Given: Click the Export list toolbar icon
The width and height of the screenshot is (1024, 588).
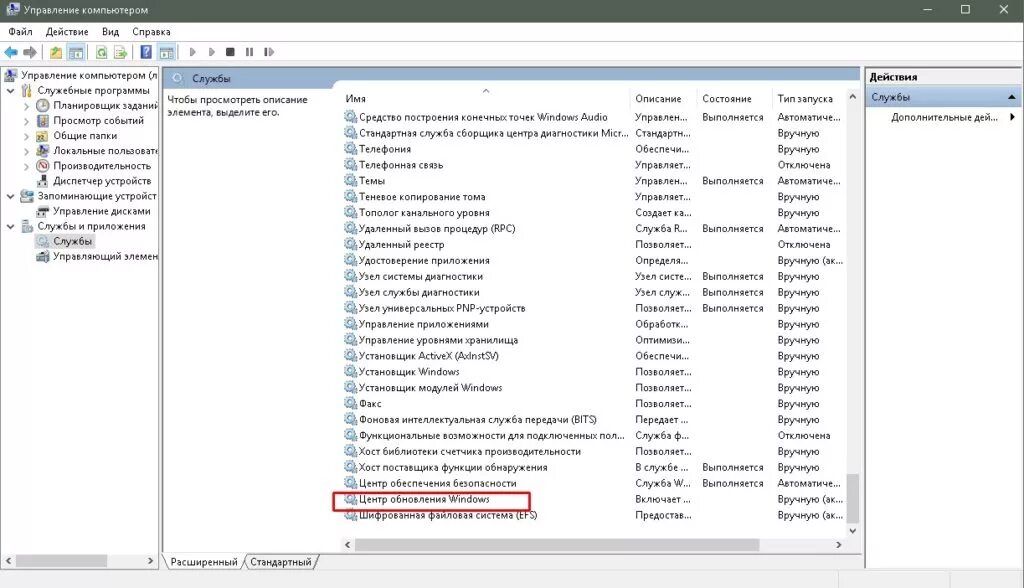Looking at the screenshot, I should point(120,52).
